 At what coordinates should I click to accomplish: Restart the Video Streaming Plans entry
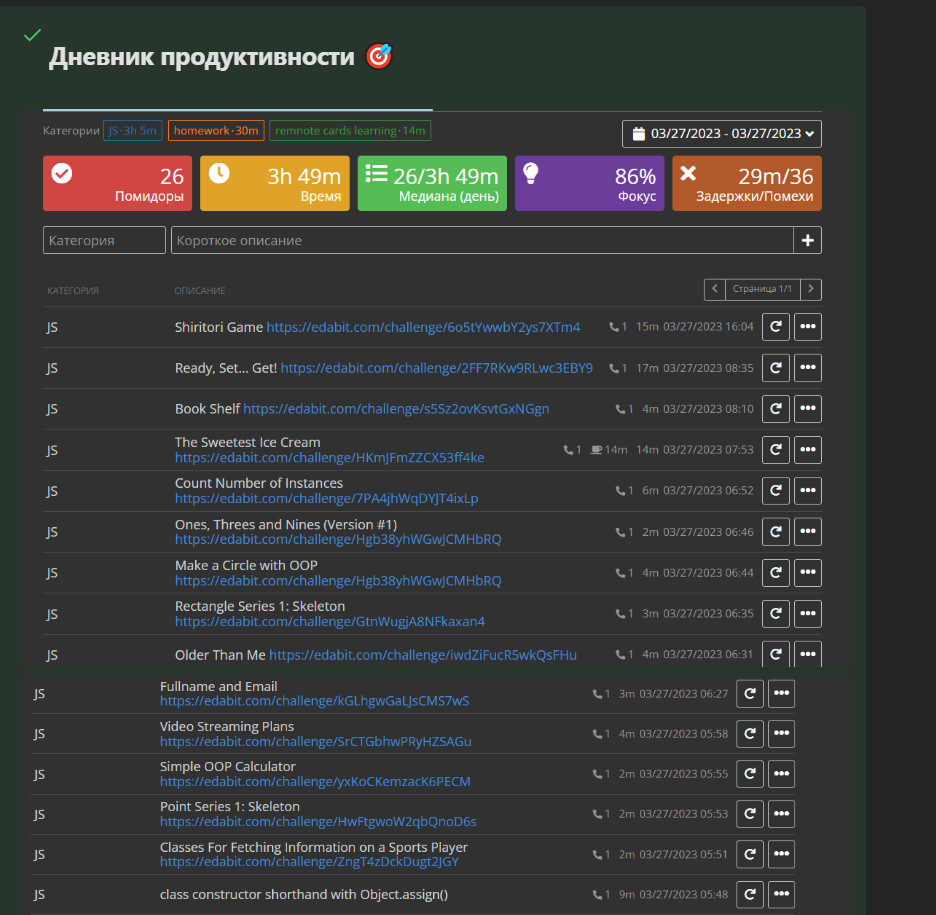coord(749,734)
